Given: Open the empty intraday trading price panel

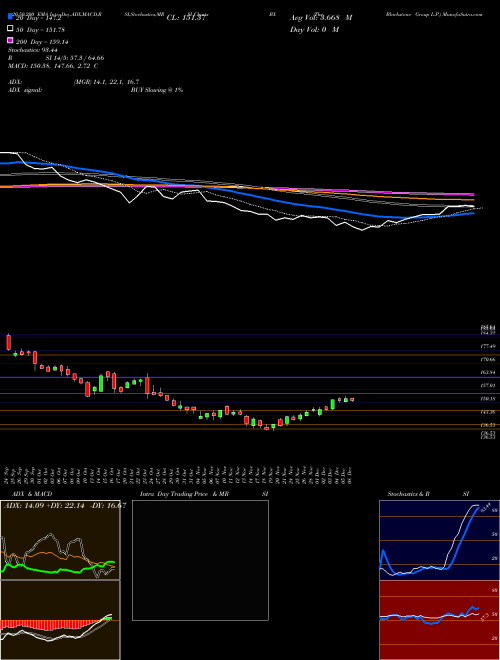Looking at the screenshot, I should [x=200, y=560].
